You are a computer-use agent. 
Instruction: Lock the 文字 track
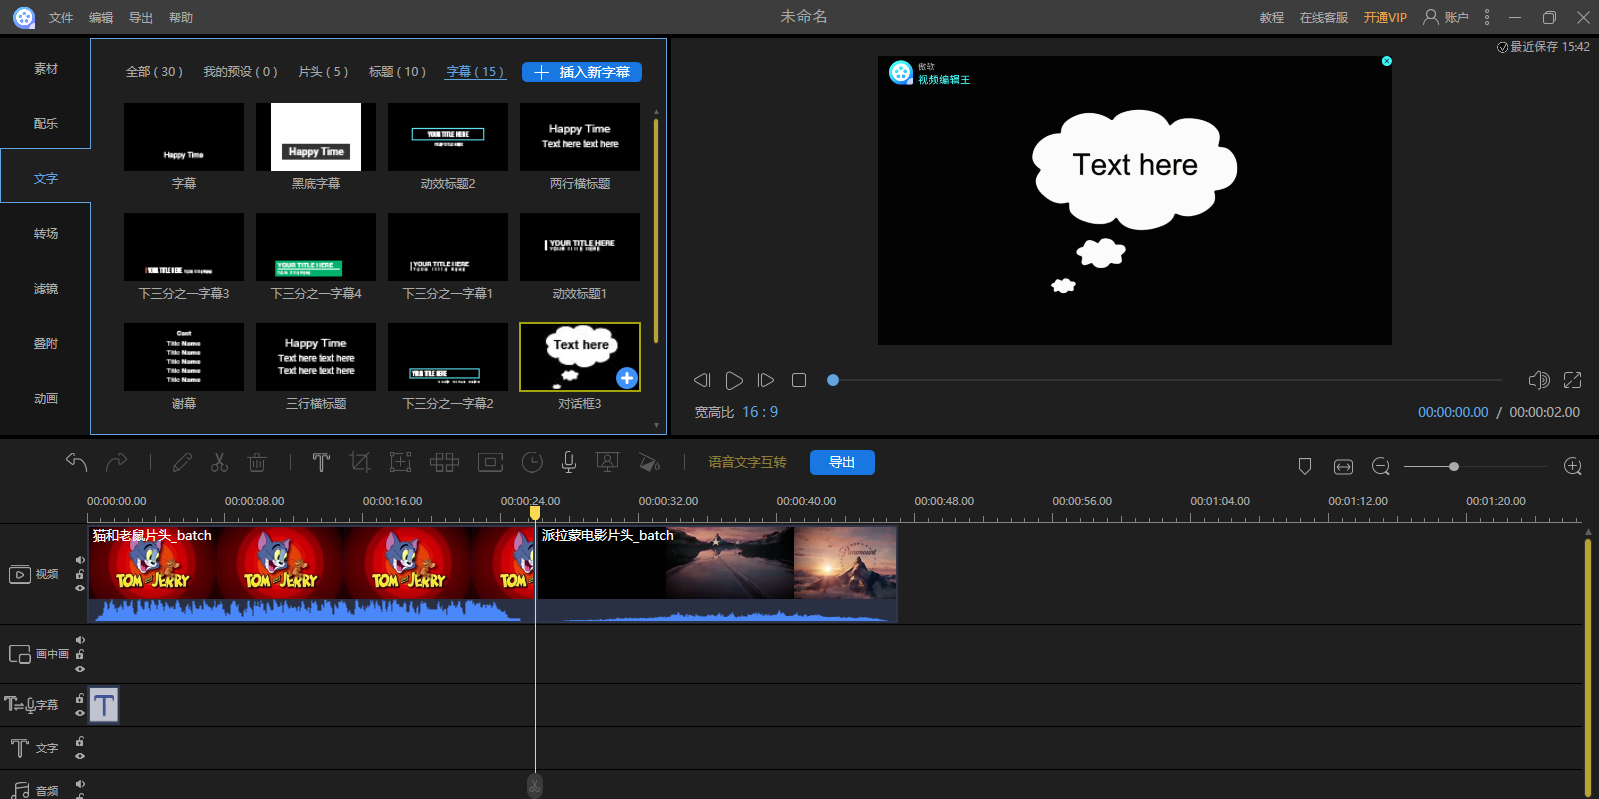coord(80,742)
